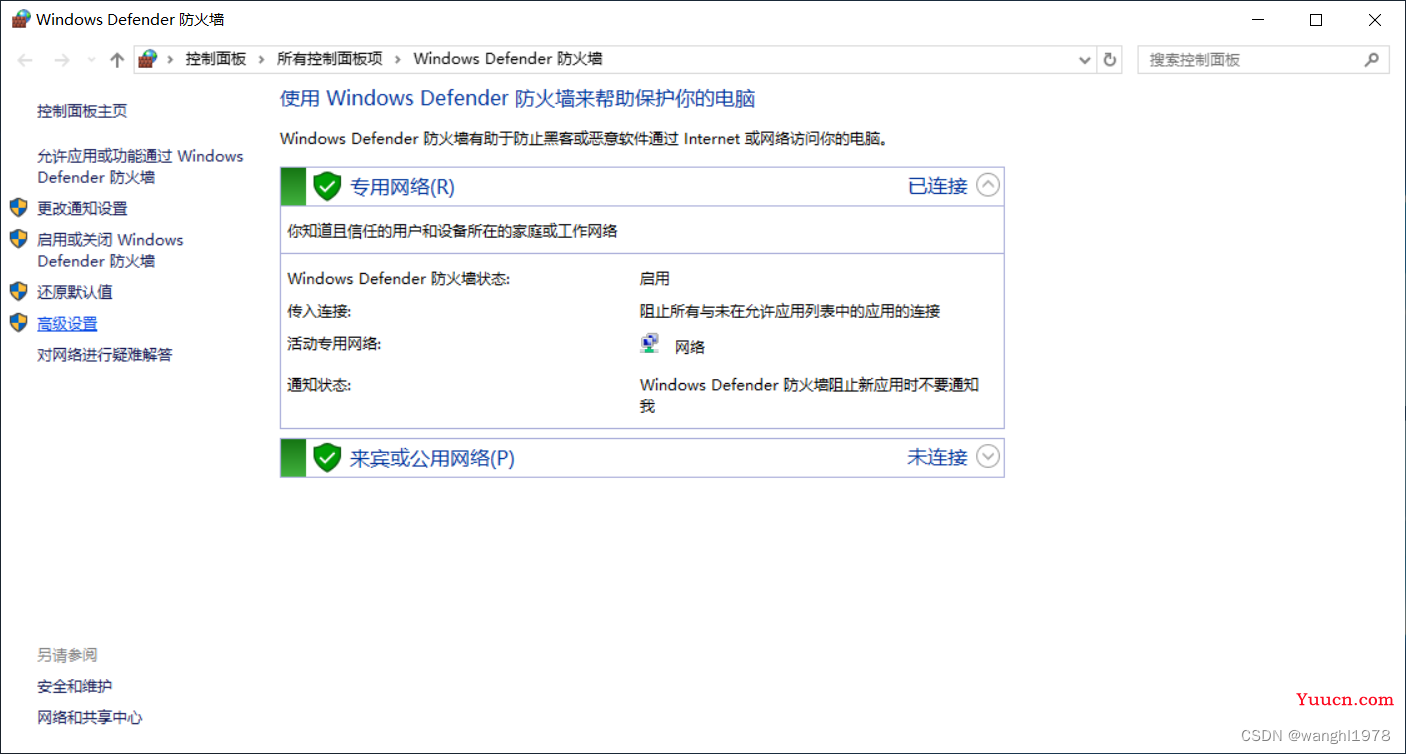Click shield icon beside 更改通知设置

click(x=18, y=208)
